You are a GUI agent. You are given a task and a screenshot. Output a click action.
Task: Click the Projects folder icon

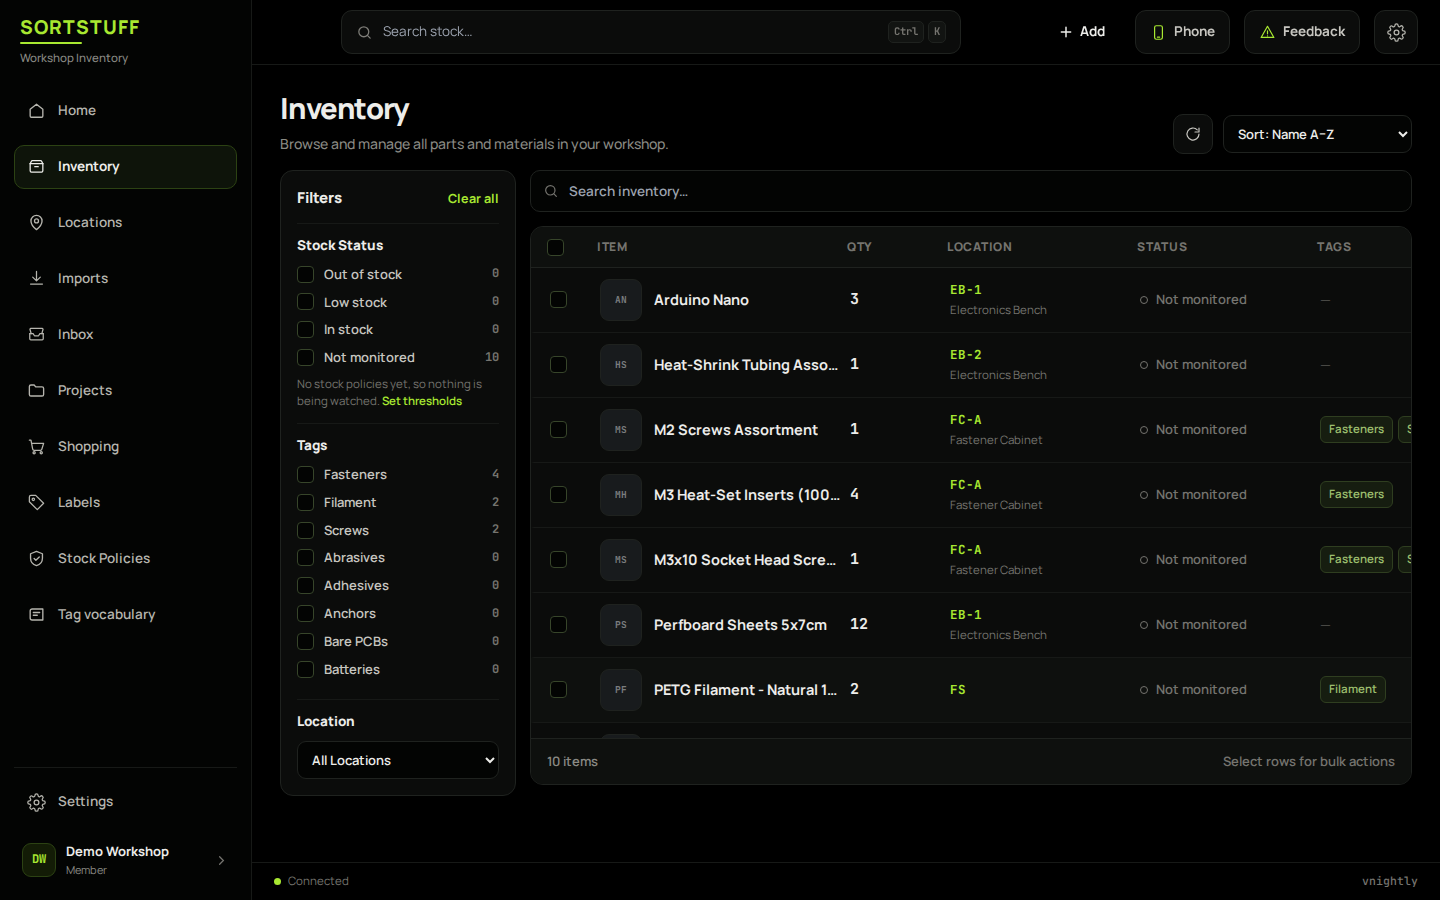tap(37, 391)
